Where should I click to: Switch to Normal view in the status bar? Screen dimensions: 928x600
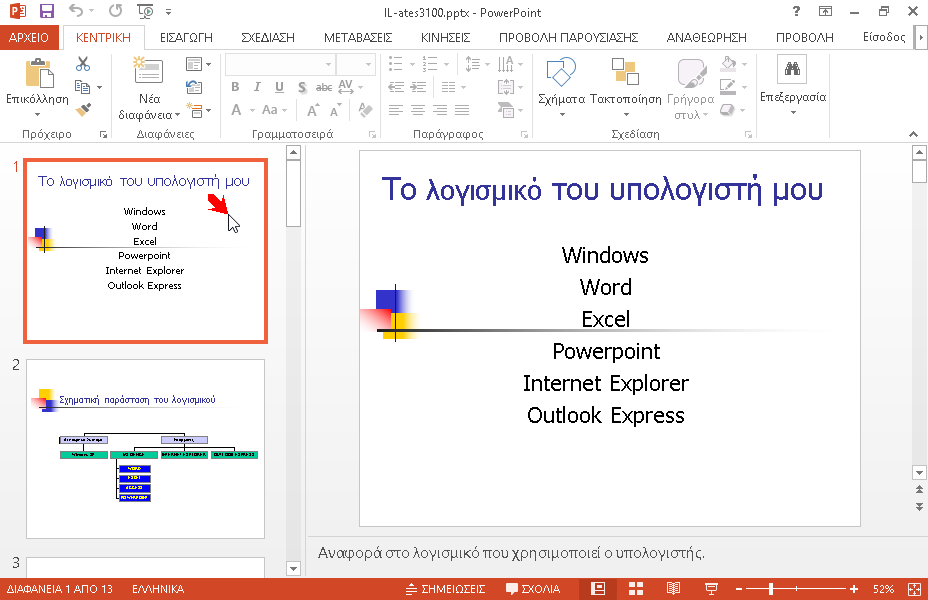[x=598, y=589]
